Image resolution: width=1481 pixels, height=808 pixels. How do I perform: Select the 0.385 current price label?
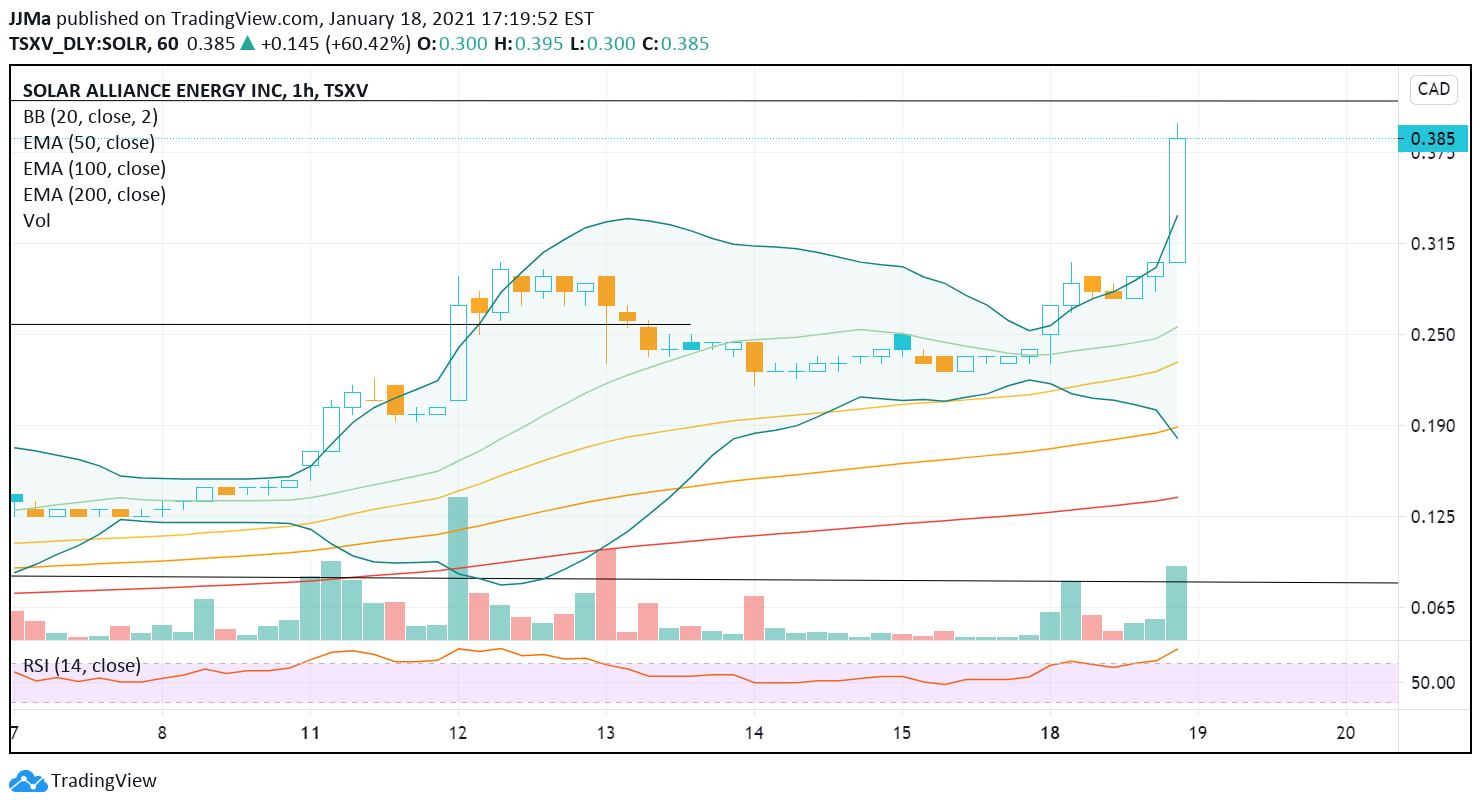click(1432, 139)
